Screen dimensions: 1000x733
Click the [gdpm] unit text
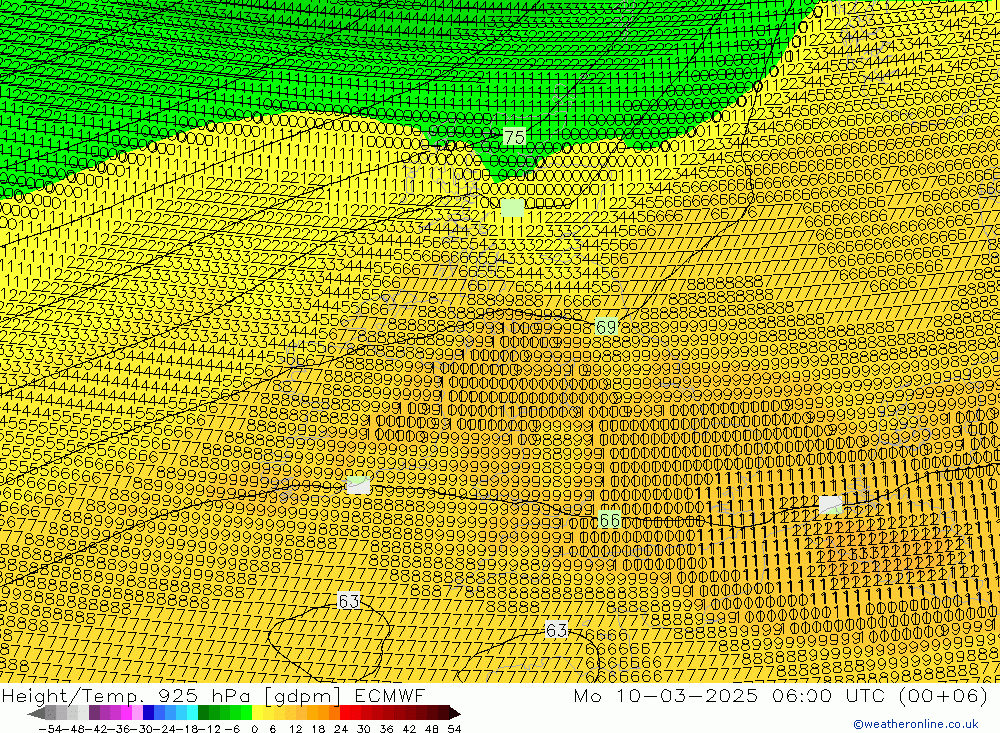[304, 695]
